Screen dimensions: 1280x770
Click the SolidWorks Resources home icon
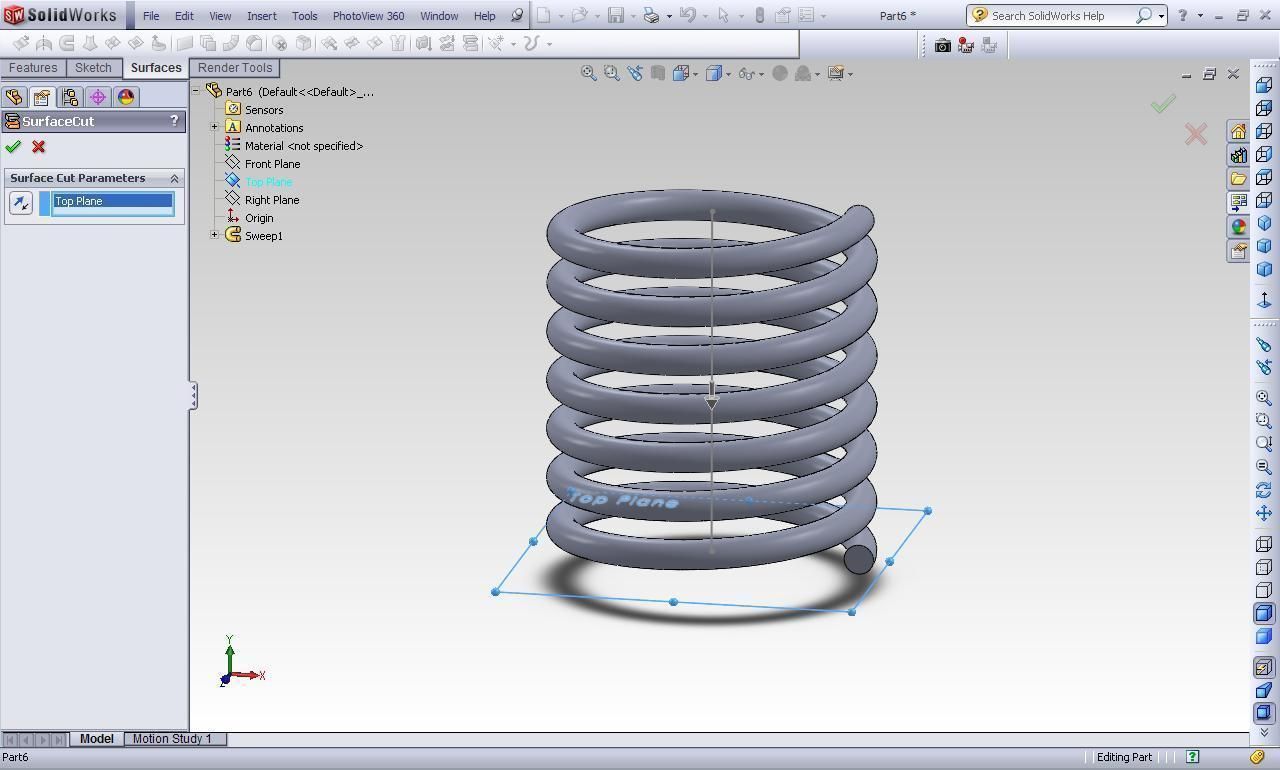pyautogui.click(x=1238, y=130)
